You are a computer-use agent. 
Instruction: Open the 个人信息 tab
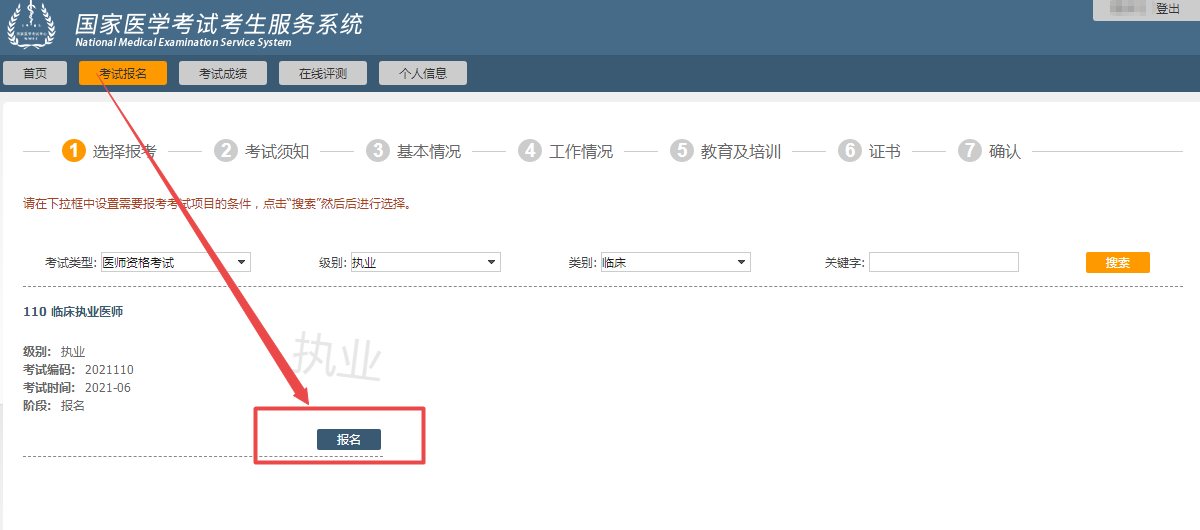click(423, 73)
